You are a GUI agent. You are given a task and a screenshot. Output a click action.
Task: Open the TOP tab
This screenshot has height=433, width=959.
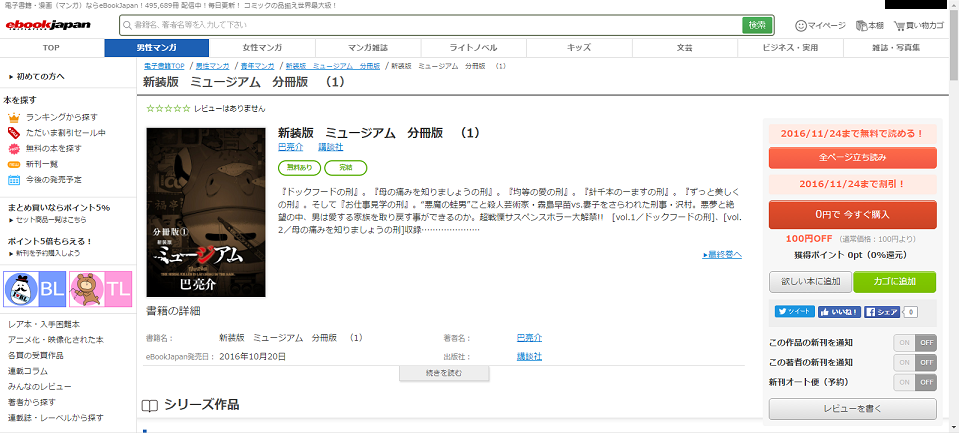(x=52, y=48)
